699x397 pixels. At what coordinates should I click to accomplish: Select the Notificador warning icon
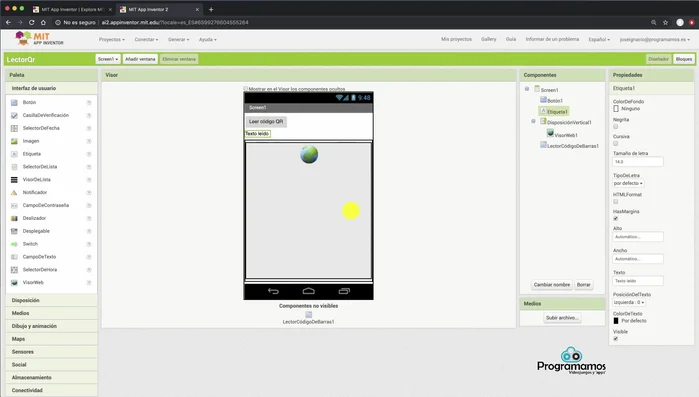point(14,192)
